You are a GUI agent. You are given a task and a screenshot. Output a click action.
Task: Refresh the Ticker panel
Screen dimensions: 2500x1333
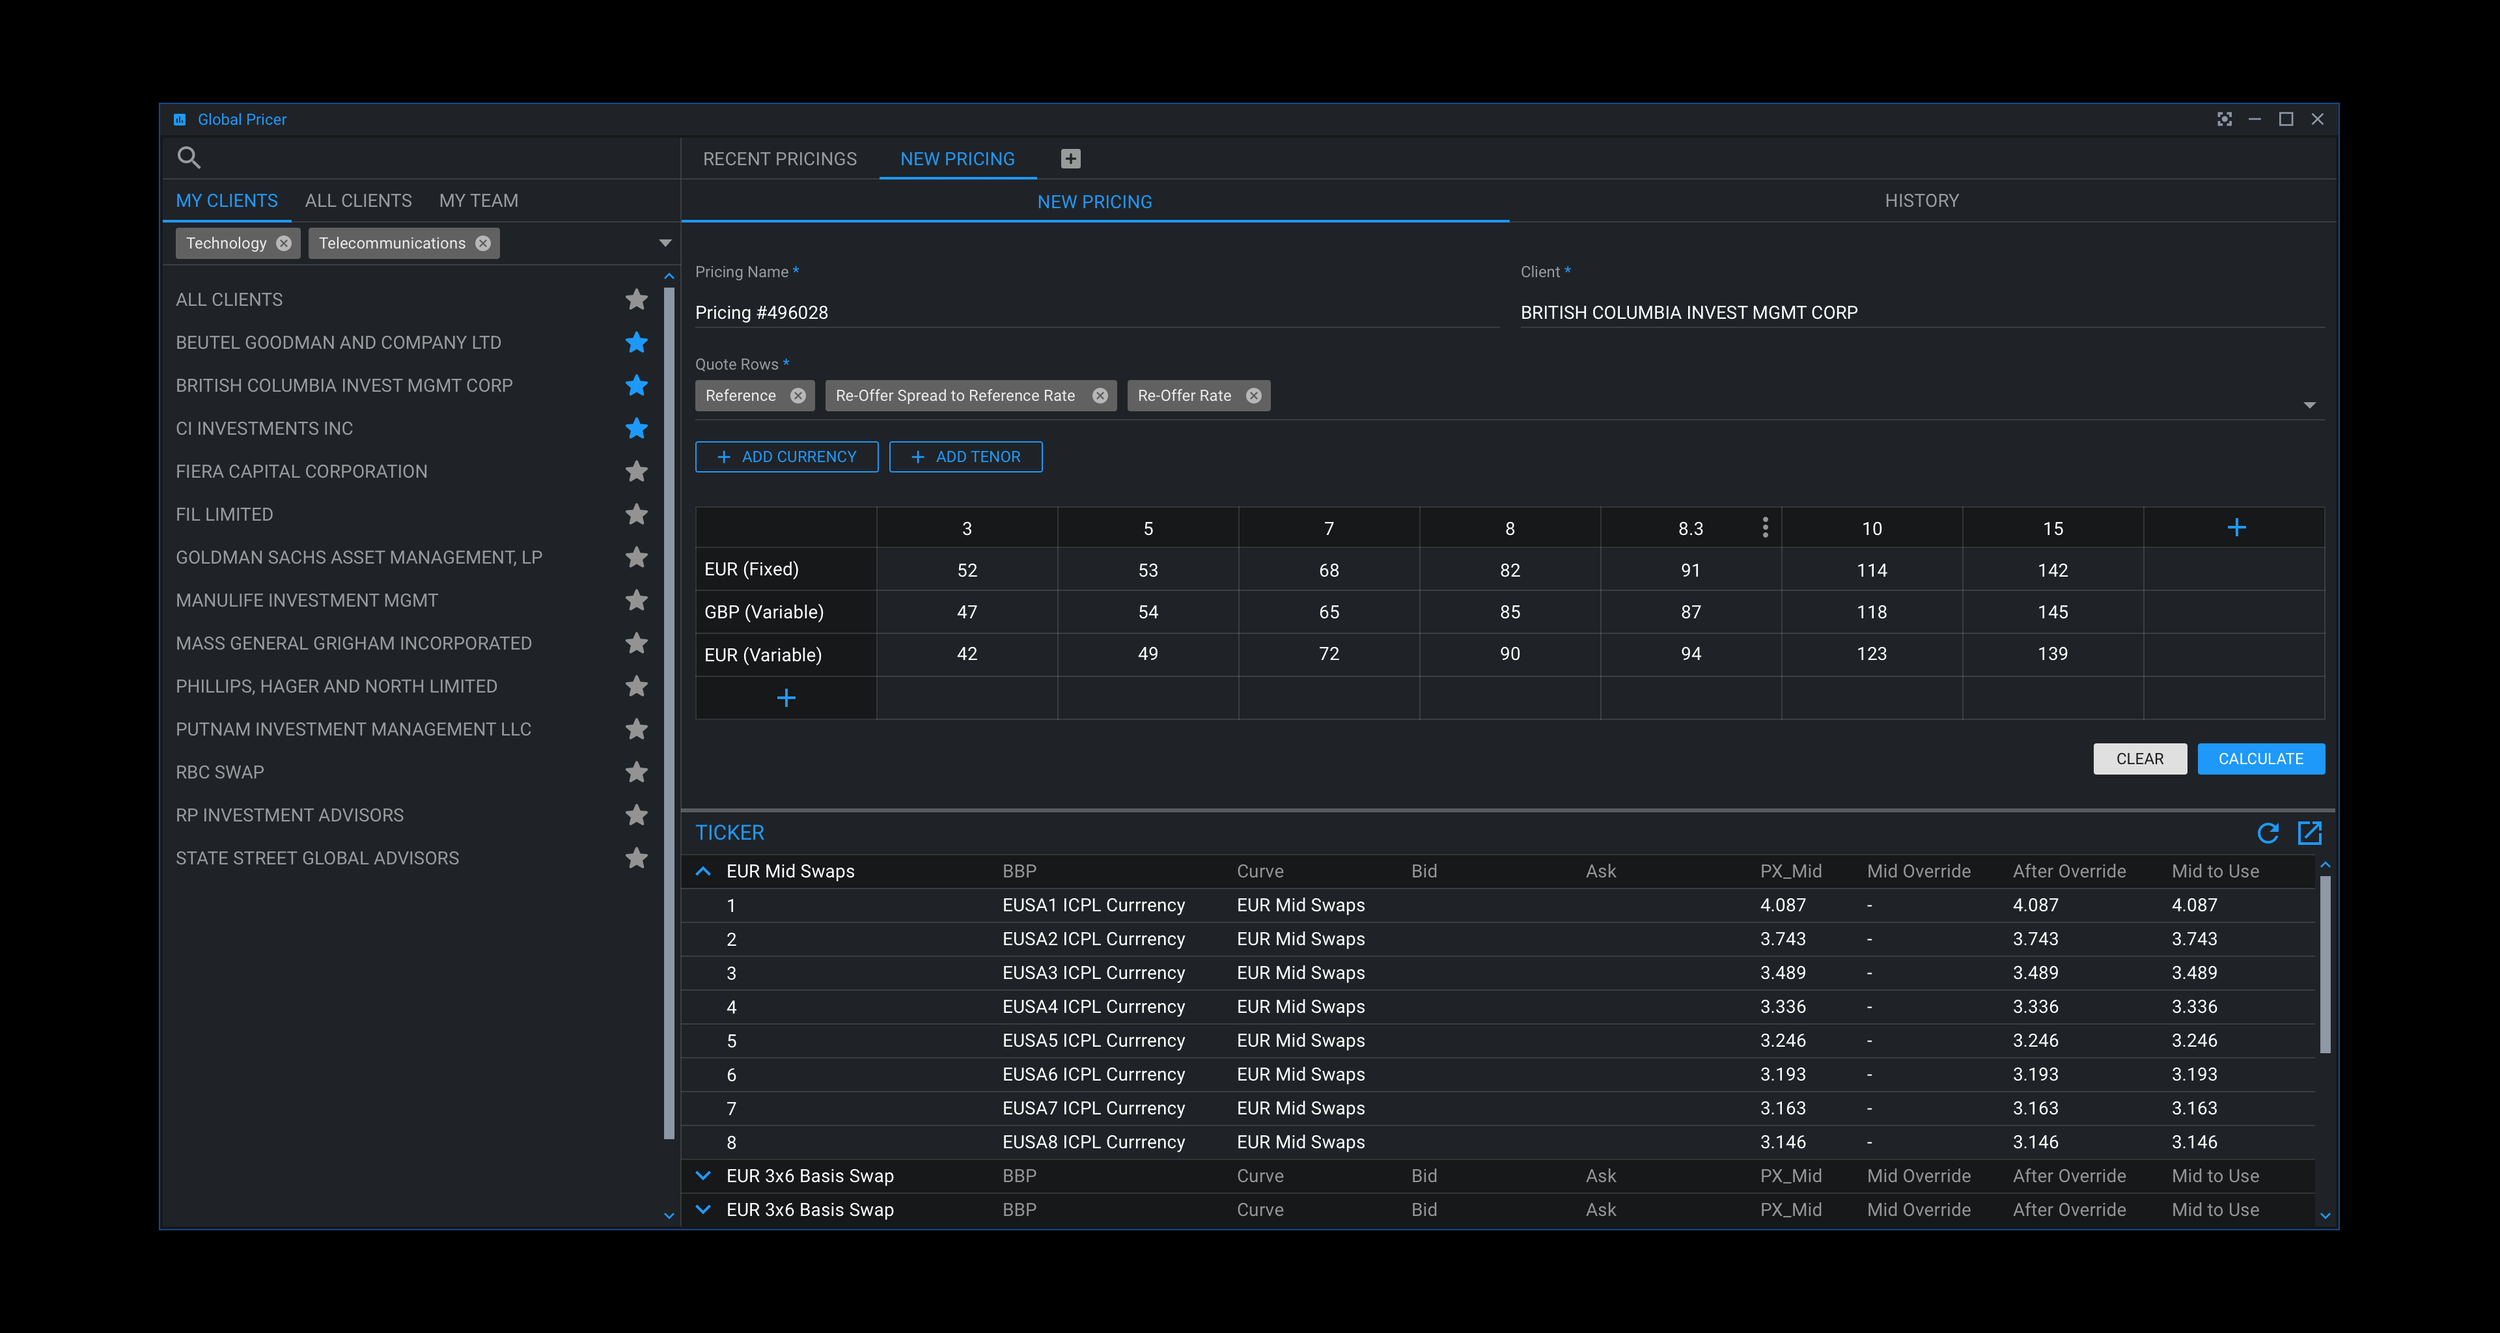(x=2268, y=833)
